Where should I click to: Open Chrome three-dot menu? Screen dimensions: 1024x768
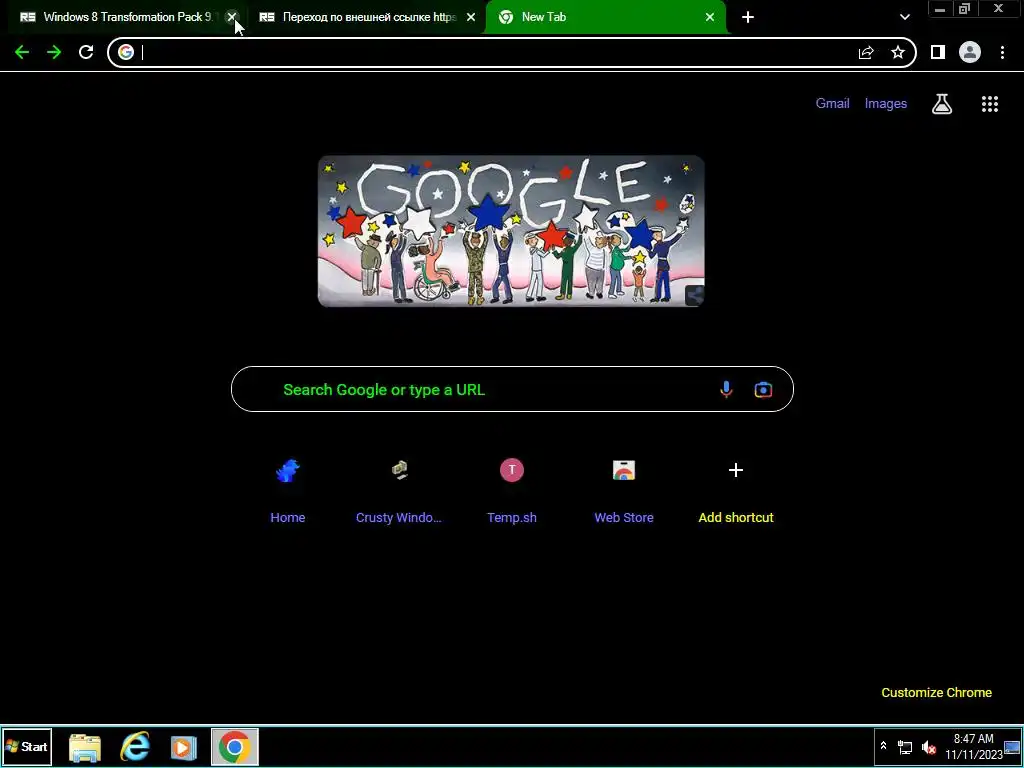1002,52
